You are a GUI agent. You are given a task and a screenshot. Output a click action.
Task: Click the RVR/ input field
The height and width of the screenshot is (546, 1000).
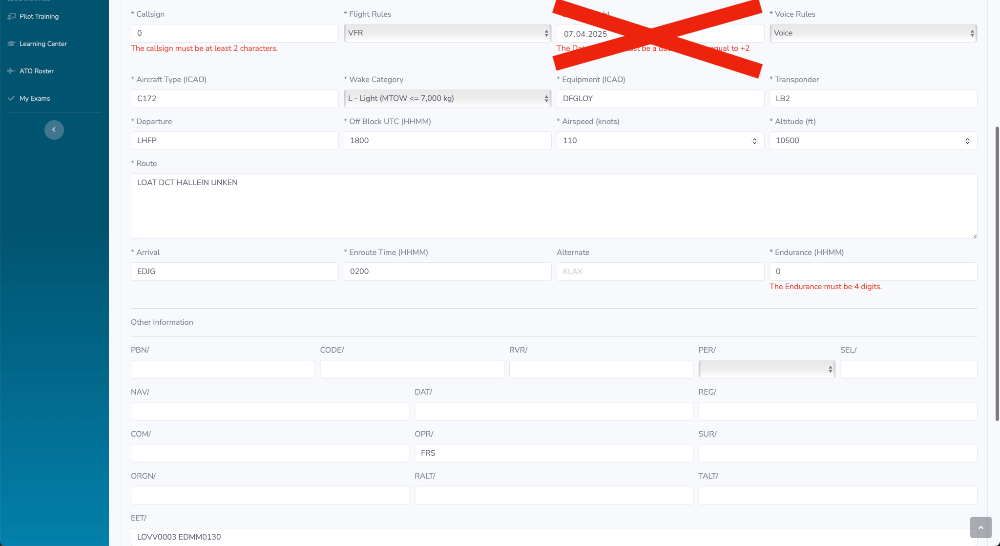coord(601,369)
